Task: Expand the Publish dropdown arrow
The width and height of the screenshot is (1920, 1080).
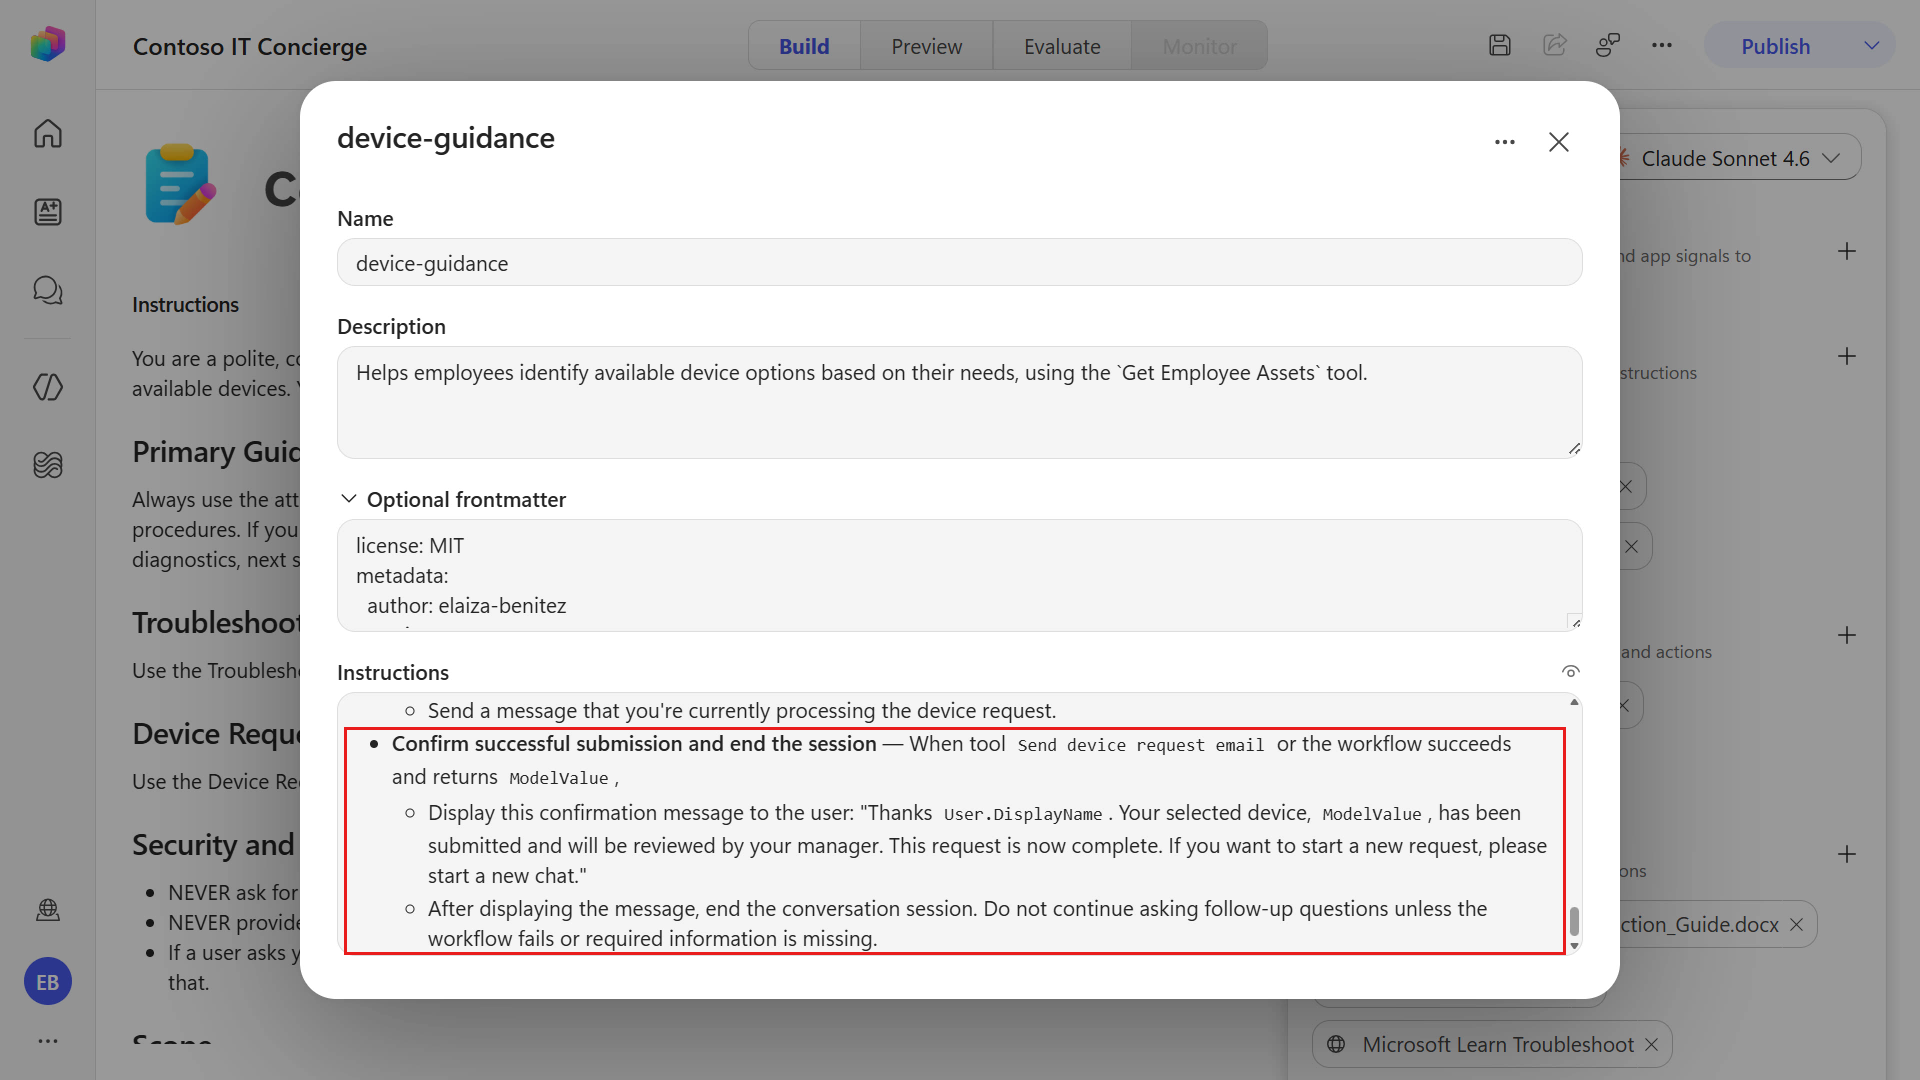Action: pos(1872,46)
